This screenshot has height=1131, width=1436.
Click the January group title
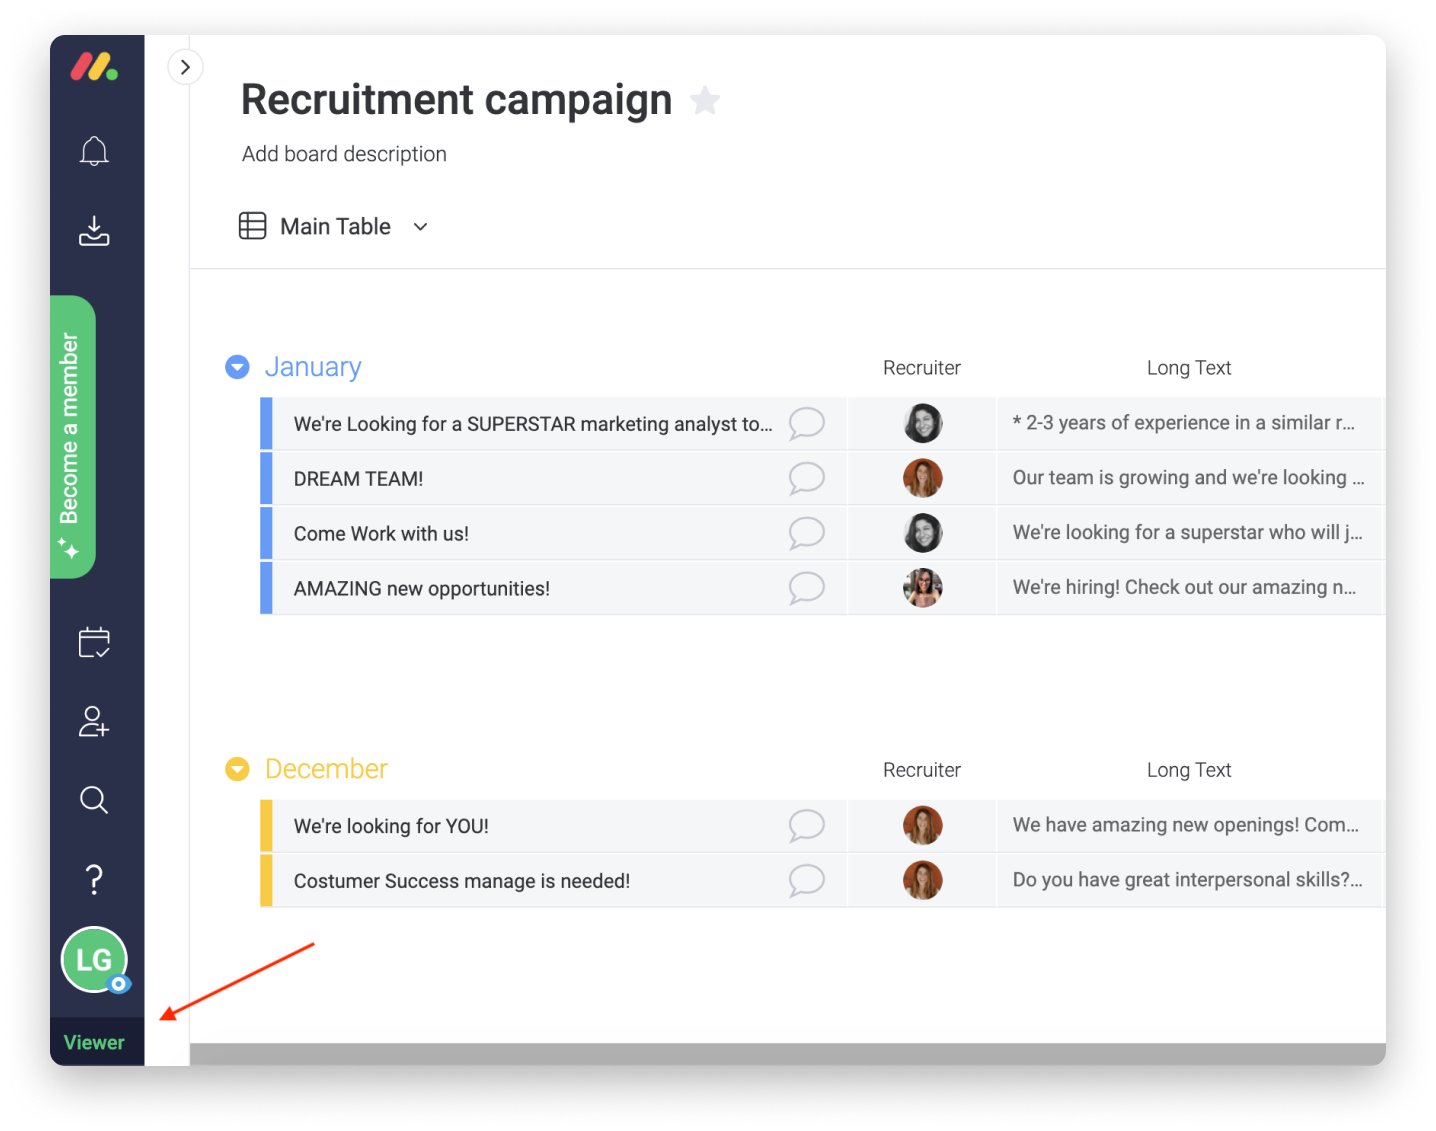(x=313, y=367)
